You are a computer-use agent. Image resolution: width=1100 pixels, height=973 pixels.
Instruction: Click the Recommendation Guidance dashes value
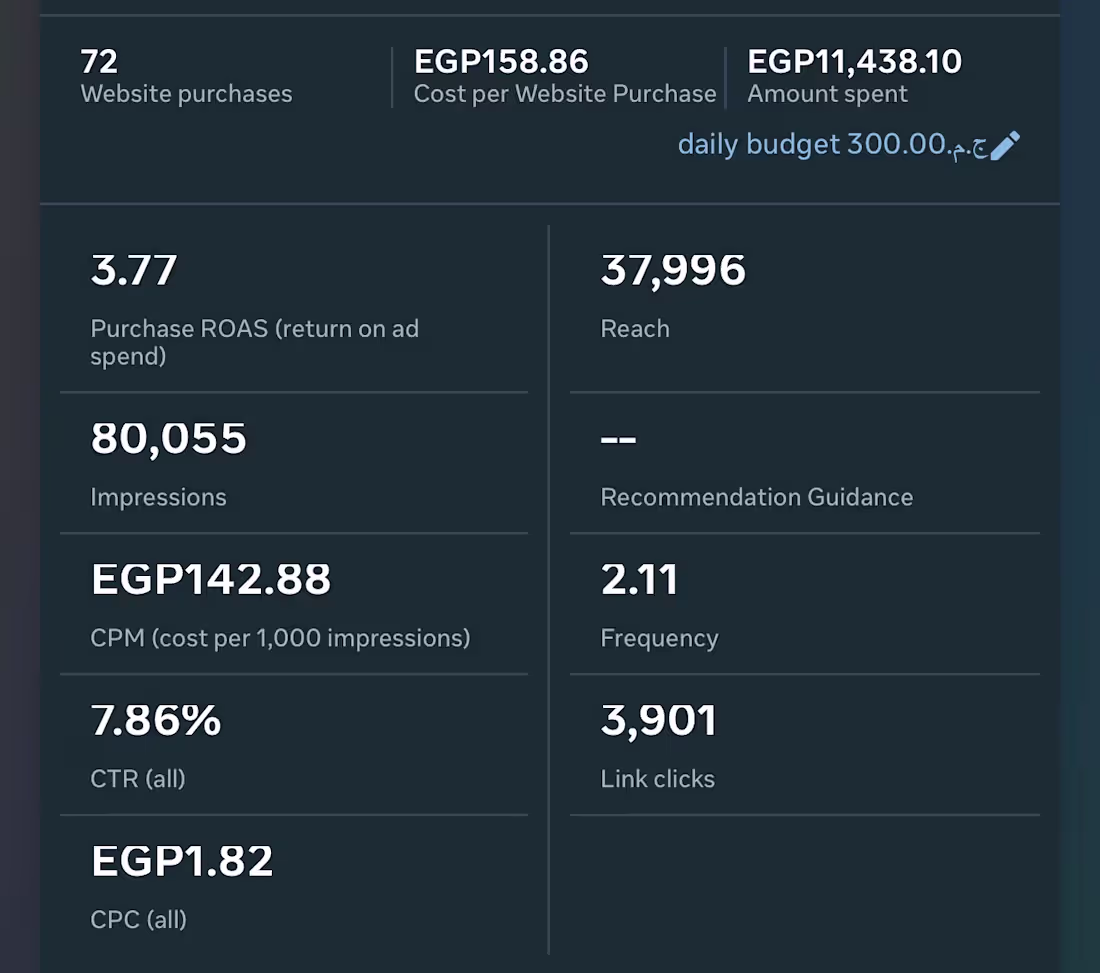pos(618,440)
